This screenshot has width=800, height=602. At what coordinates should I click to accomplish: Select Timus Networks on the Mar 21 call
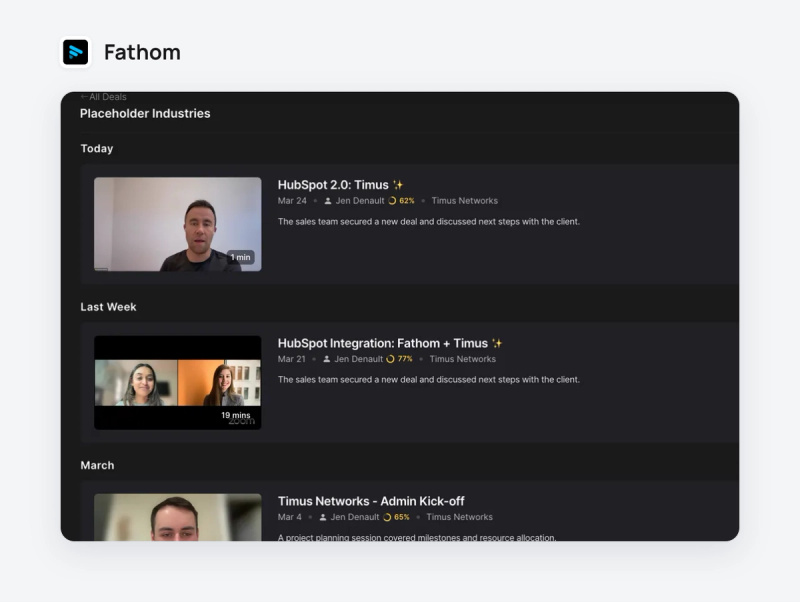click(462, 359)
